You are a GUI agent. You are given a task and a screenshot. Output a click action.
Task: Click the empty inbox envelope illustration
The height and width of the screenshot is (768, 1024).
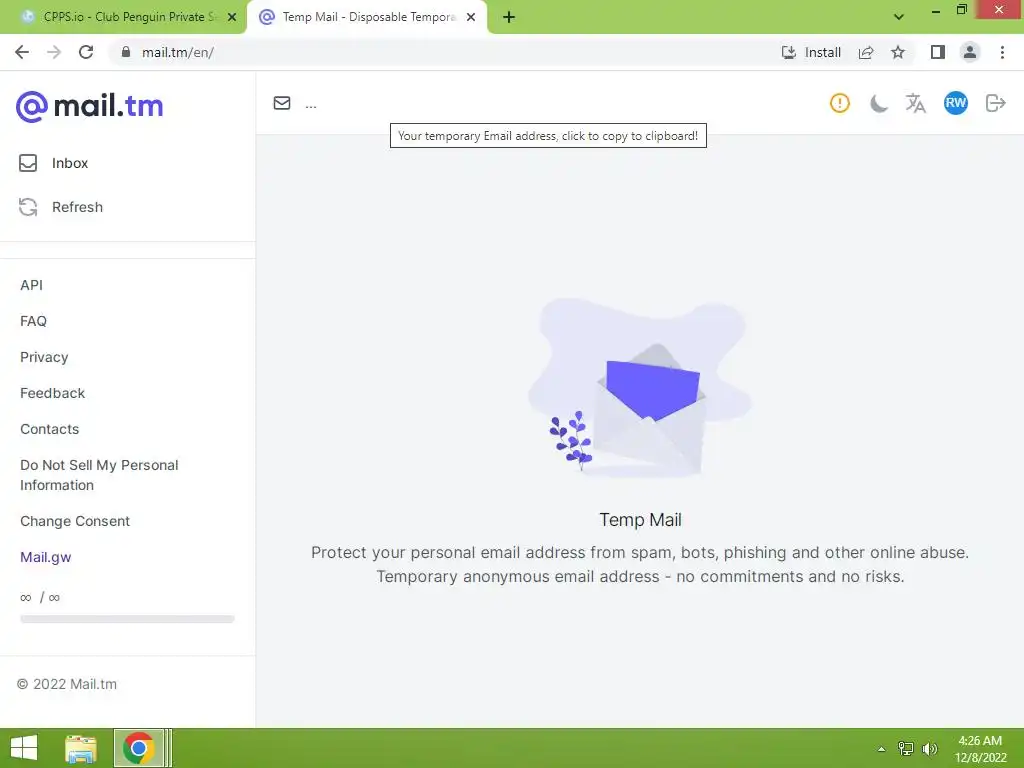[639, 388]
